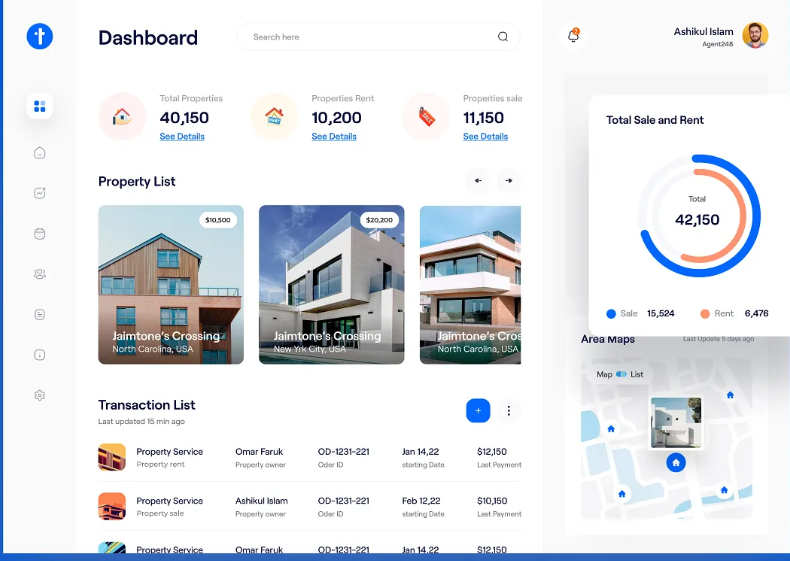Click the $20,200 price badge
Viewport: 790px width, 561px height.
[x=379, y=220]
